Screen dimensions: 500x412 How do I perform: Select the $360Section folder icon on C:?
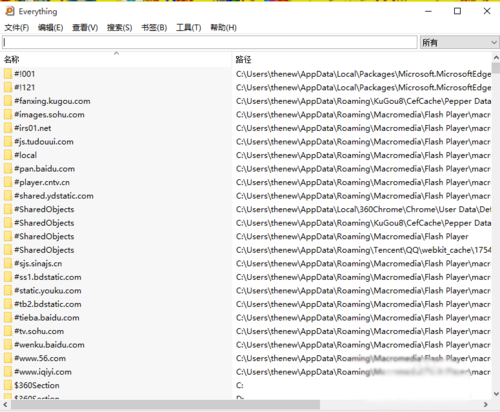8,385
